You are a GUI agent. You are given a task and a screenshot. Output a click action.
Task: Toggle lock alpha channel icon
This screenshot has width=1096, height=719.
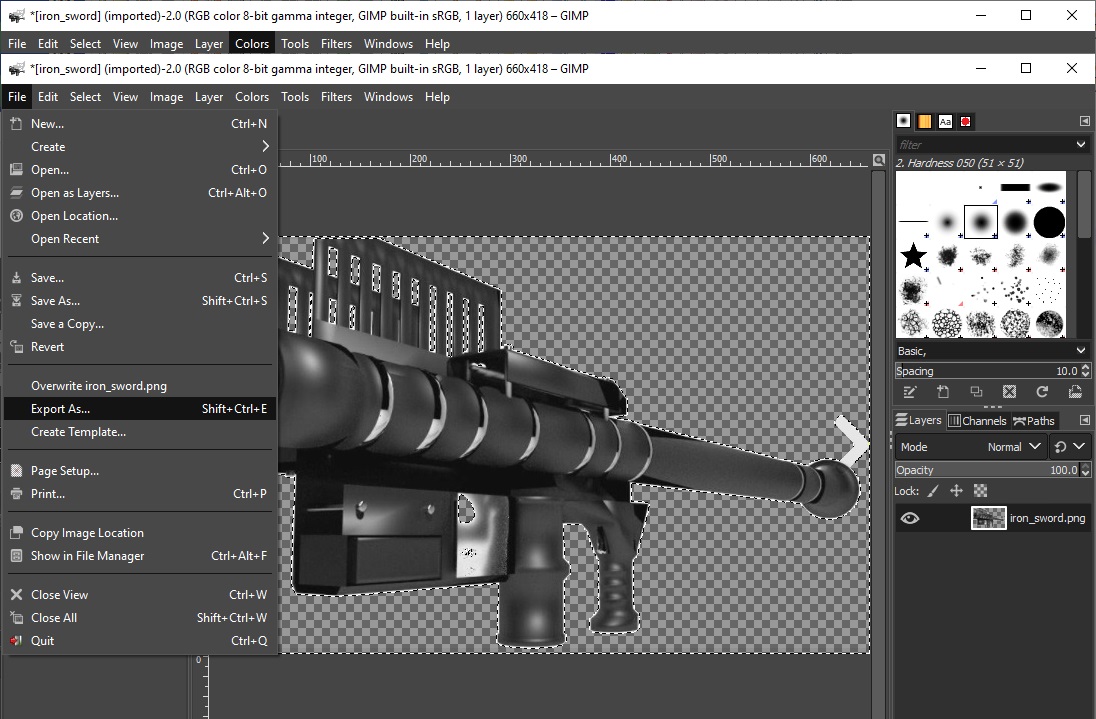(x=980, y=491)
